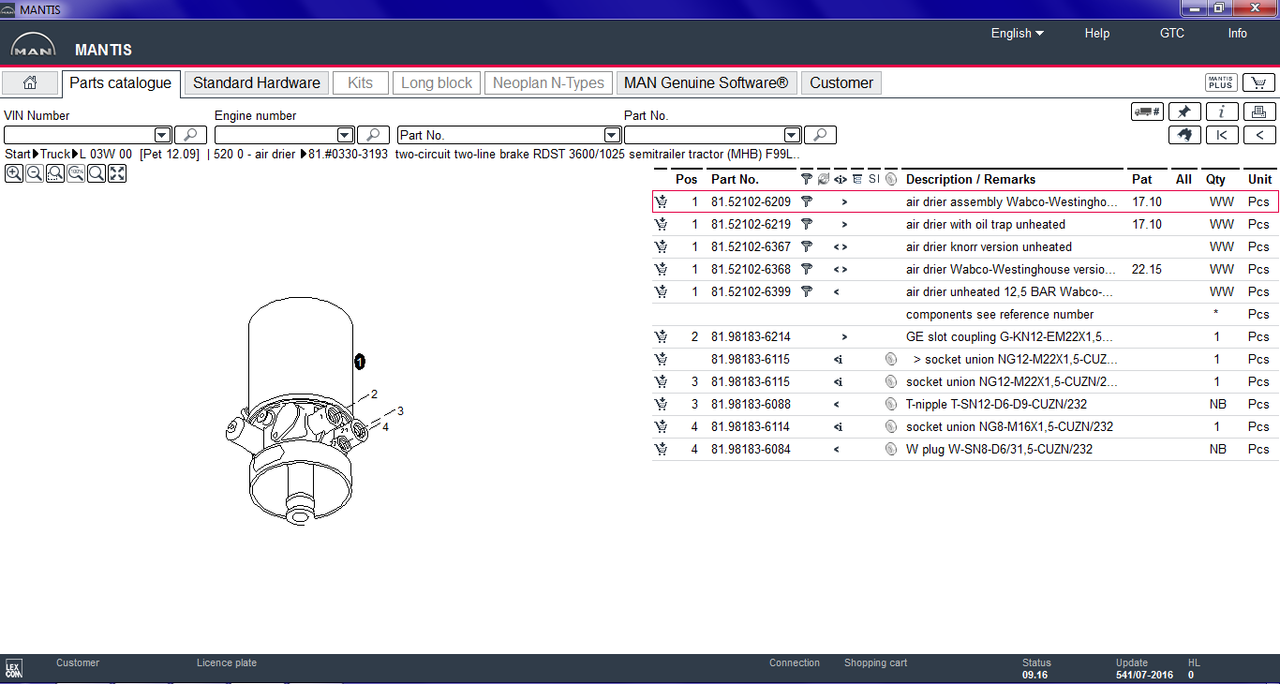This screenshot has height=684, width=1280.
Task: Open the Info menu
Action: pyautogui.click(x=1237, y=33)
